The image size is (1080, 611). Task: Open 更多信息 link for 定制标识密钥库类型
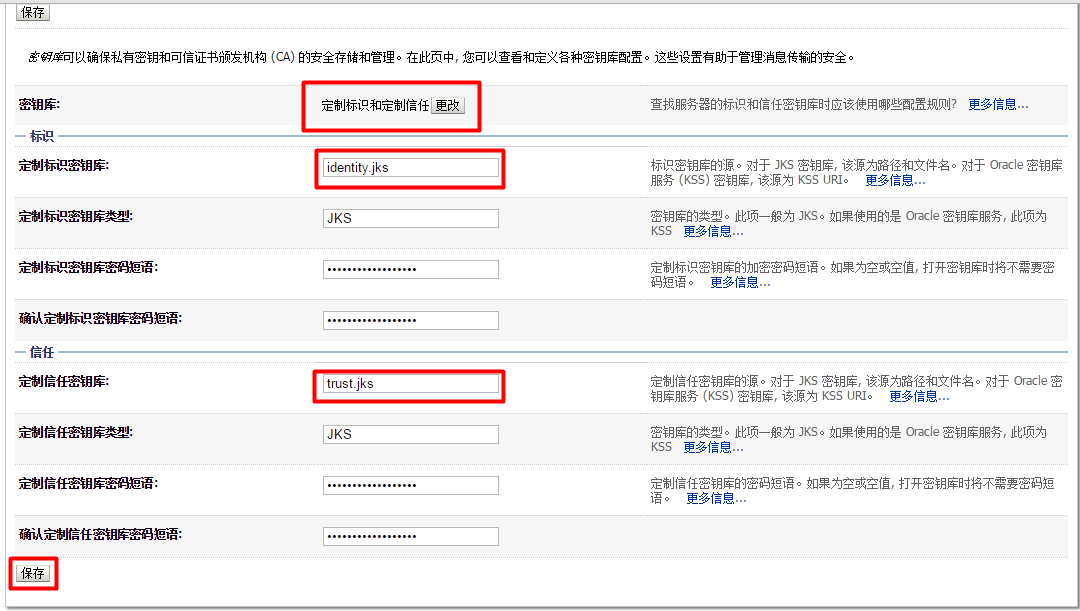(x=713, y=231)
